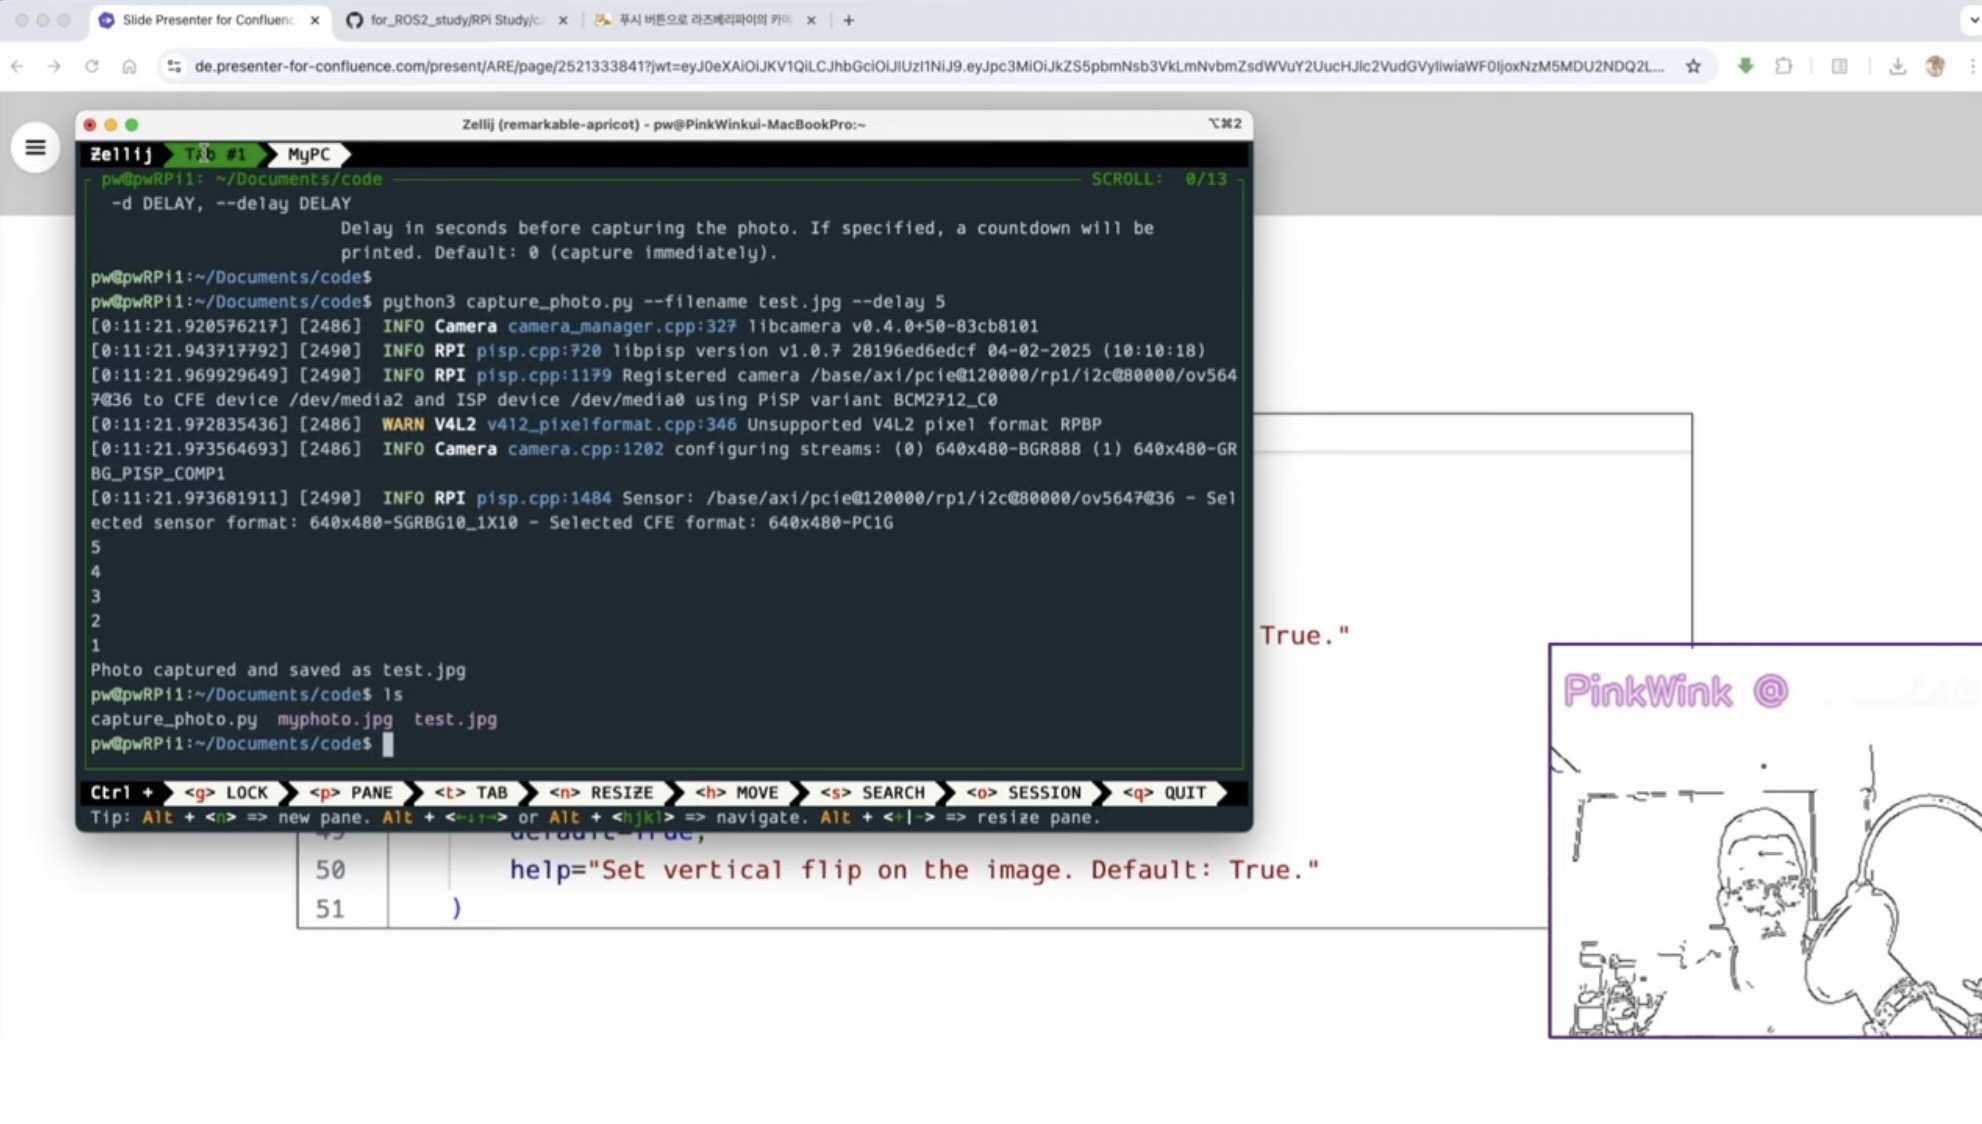
Task: Click the PANE mode item in Zellij bar
Action: tap(351, 792)
